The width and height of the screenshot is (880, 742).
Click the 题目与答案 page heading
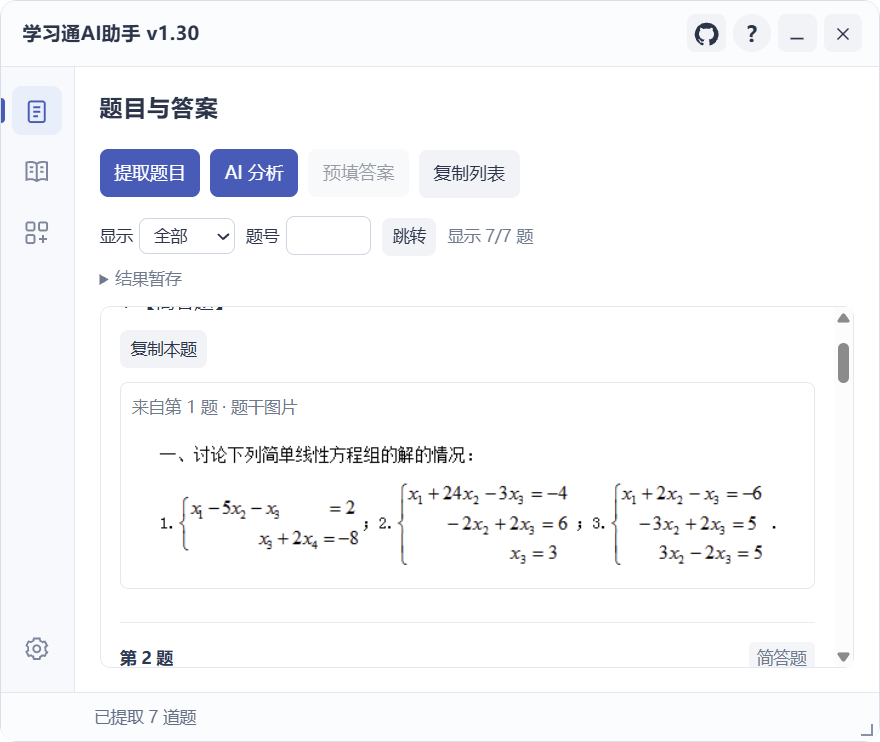tap(158, 108)
